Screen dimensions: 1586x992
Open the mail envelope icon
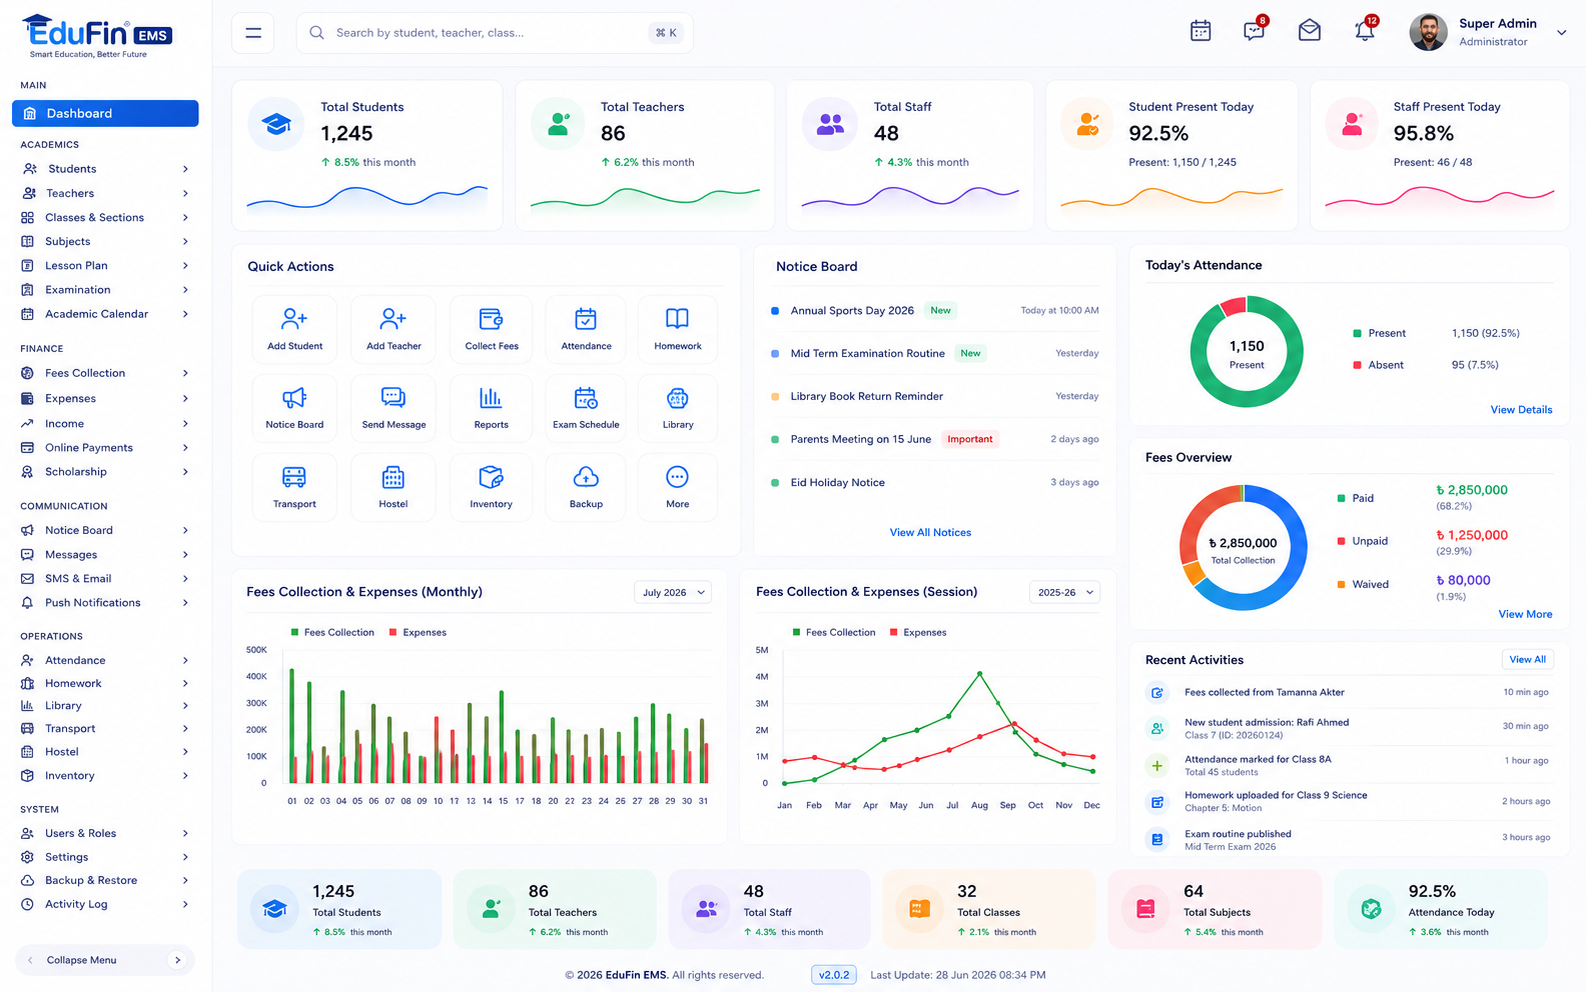[1309, 31]
